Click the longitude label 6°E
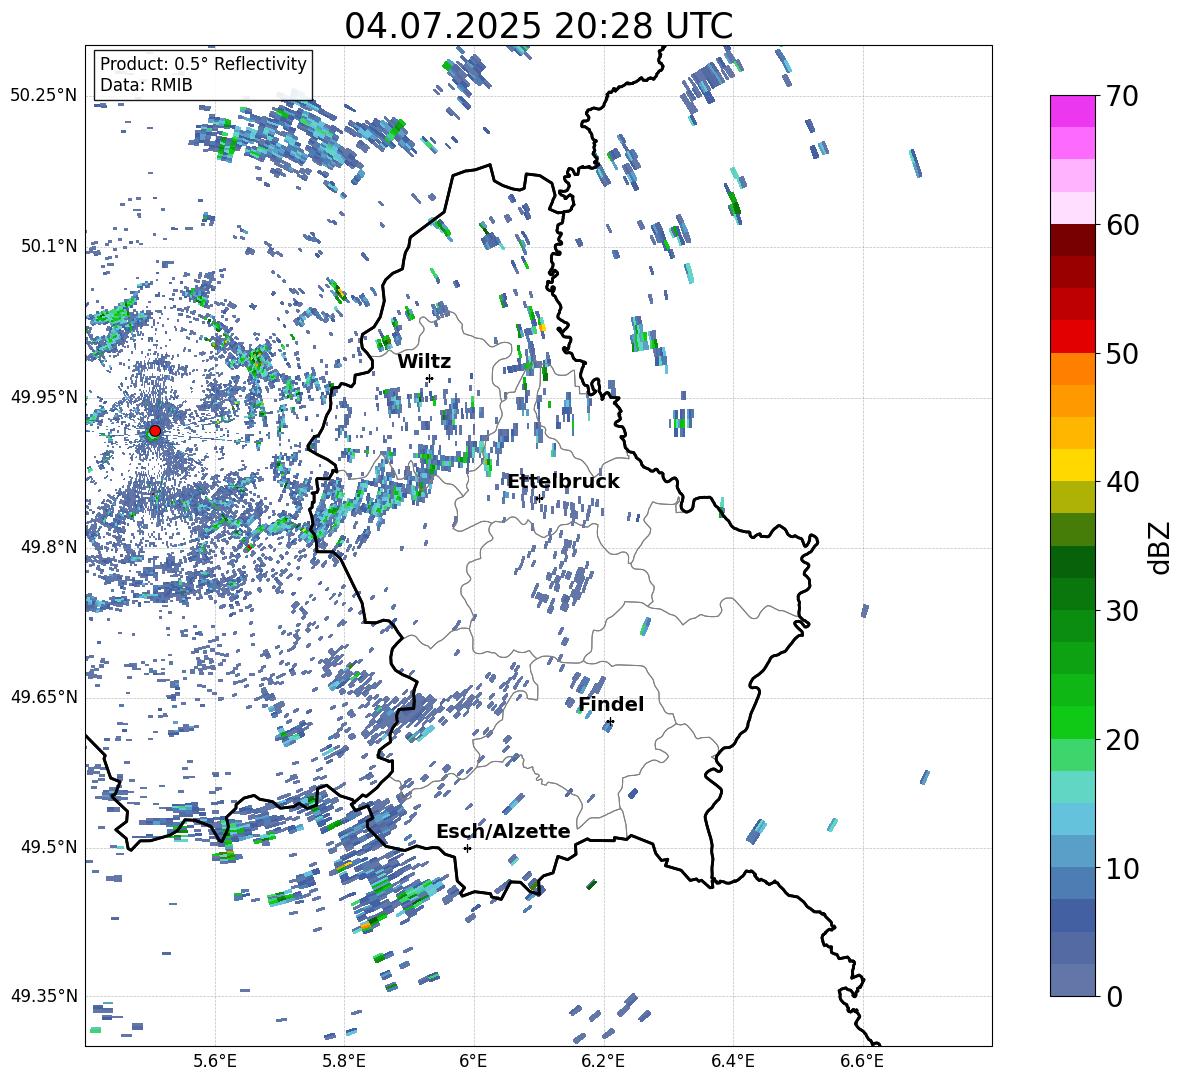This screenshot has width=1184, height=1081. click(x=473, y=1061)
